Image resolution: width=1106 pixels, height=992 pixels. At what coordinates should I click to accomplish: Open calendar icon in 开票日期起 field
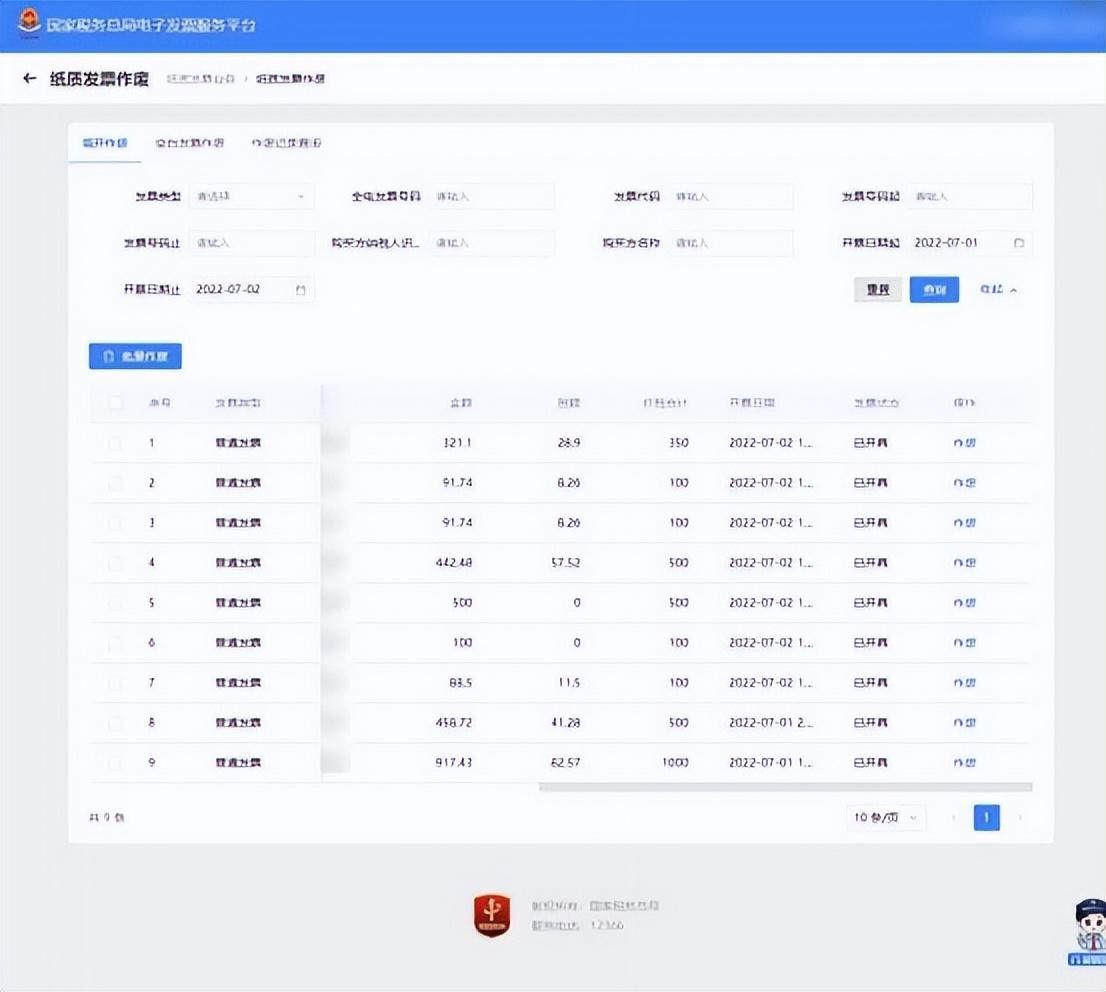1019,243
